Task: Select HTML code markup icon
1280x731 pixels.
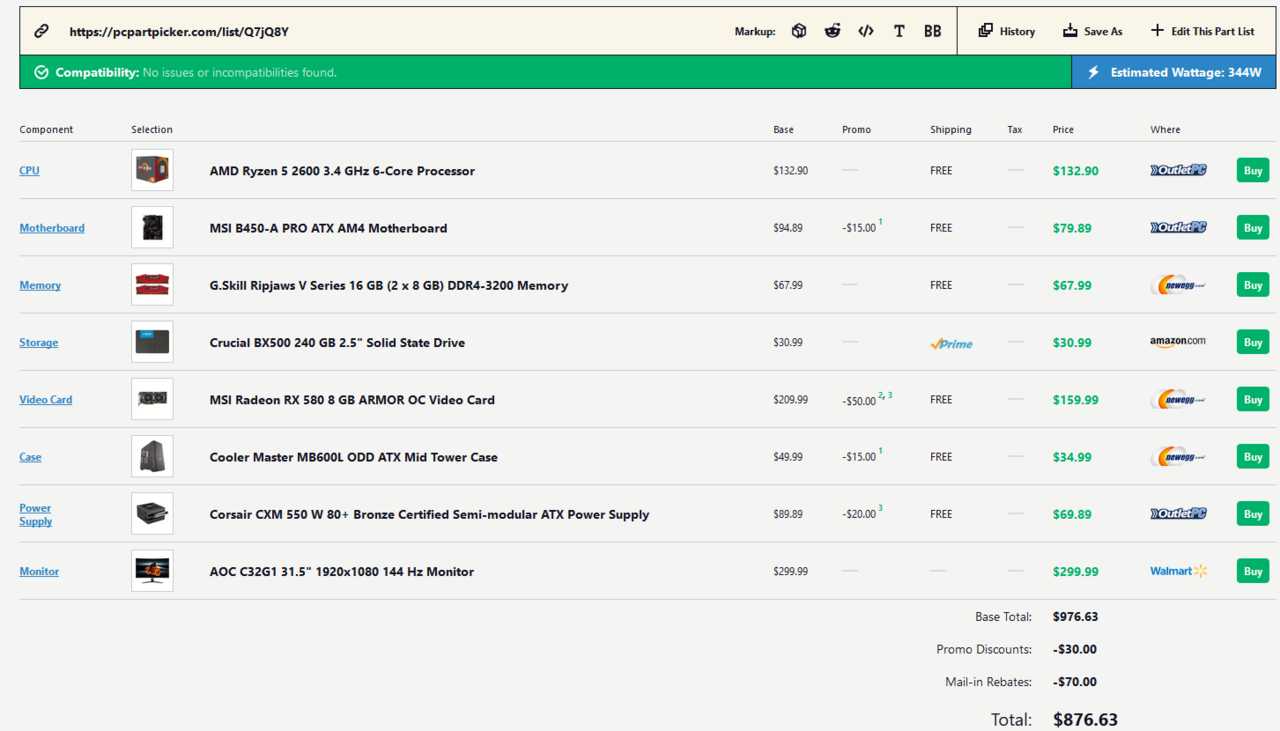Action: point(866,31)
